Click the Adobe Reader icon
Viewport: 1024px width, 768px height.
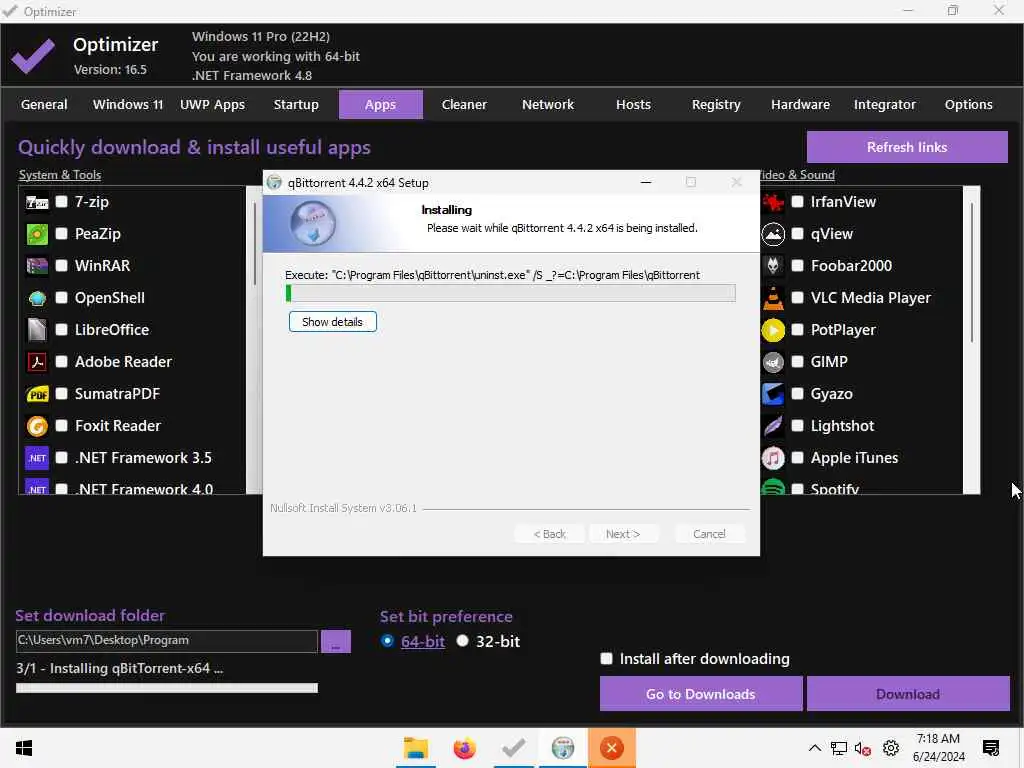[x=37, y=362]
